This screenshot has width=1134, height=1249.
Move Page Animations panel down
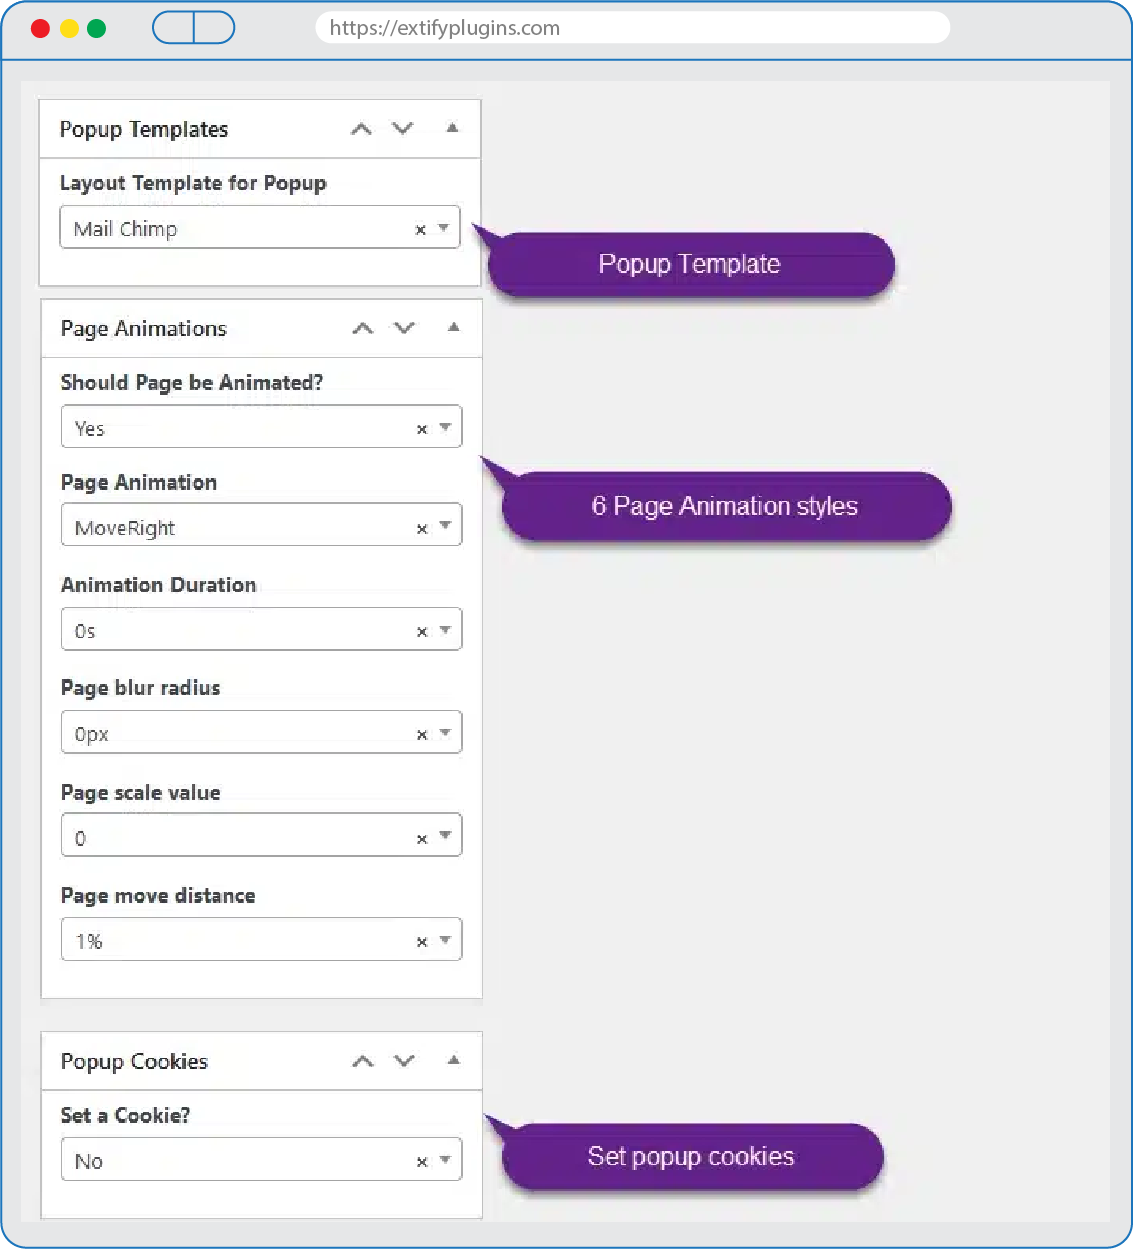point(404,328)
